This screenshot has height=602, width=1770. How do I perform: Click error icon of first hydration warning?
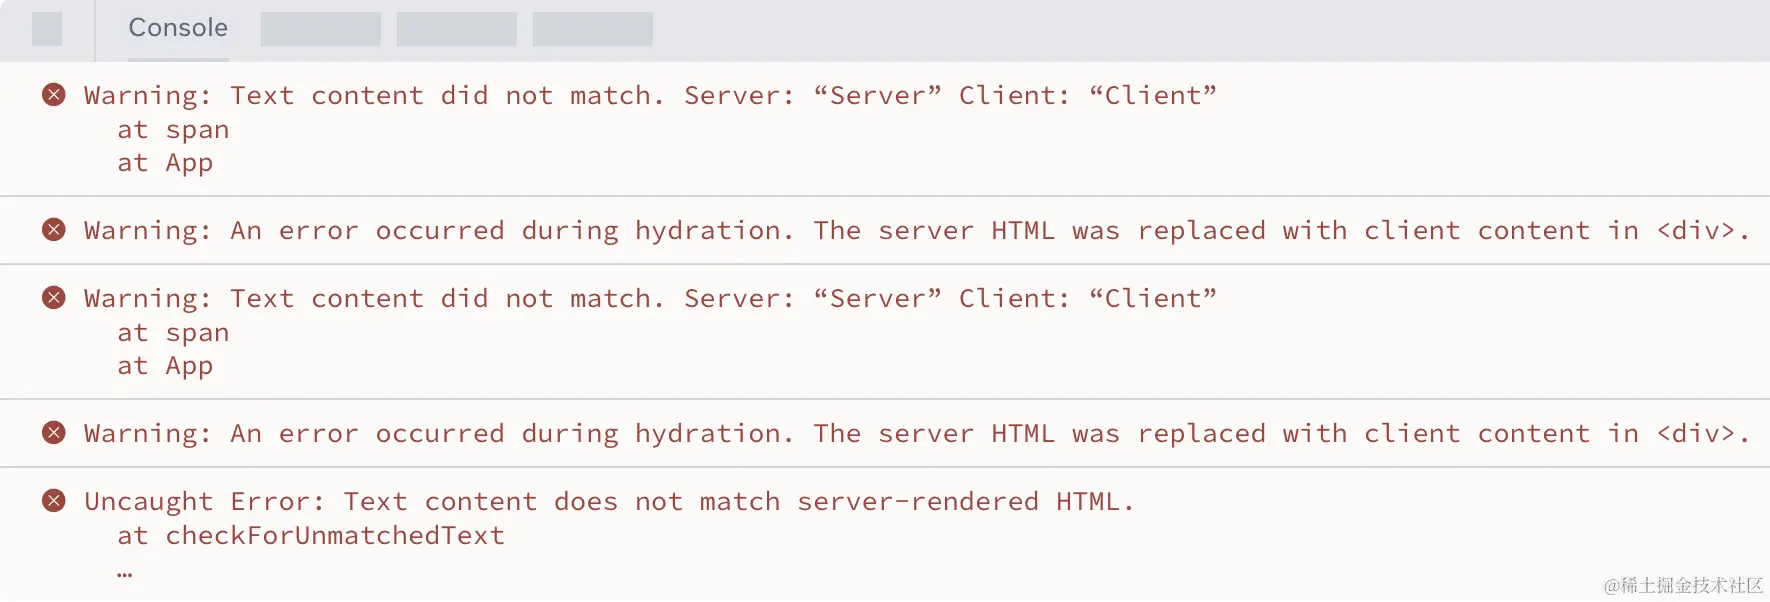click(54, 230)
